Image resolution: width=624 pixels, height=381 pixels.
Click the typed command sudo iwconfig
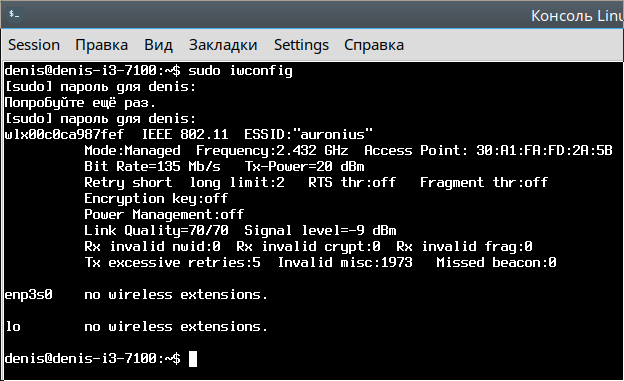tap(240, 71)
